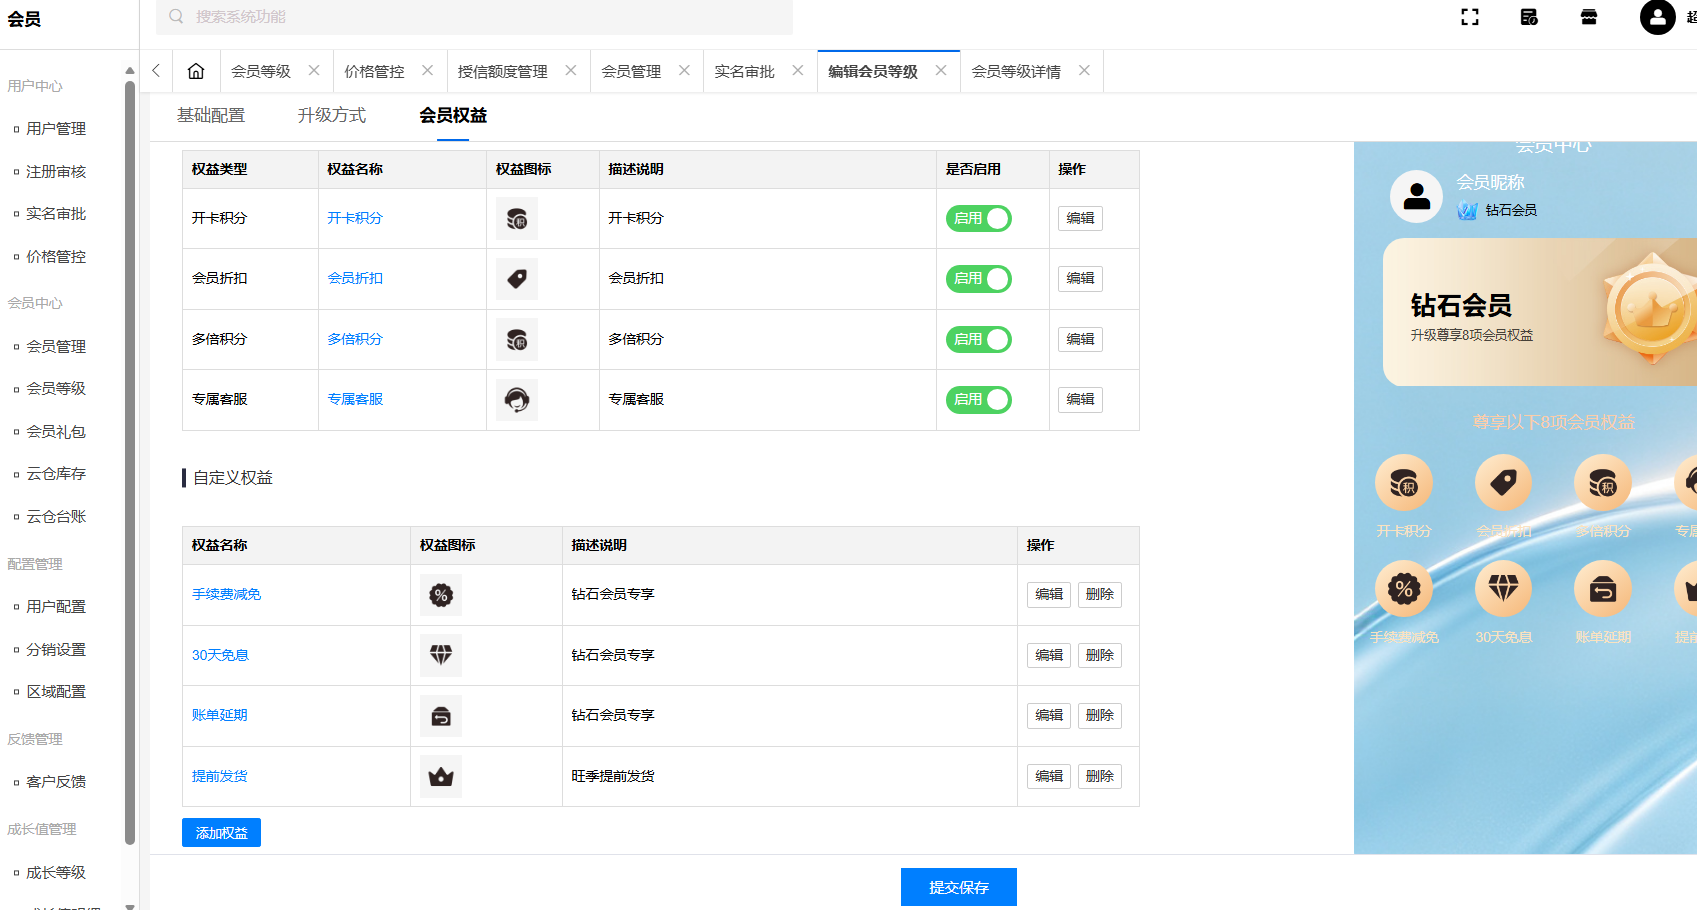
Task: Close the 编辑会员等级 tab
Action: [x=941, y=71]
